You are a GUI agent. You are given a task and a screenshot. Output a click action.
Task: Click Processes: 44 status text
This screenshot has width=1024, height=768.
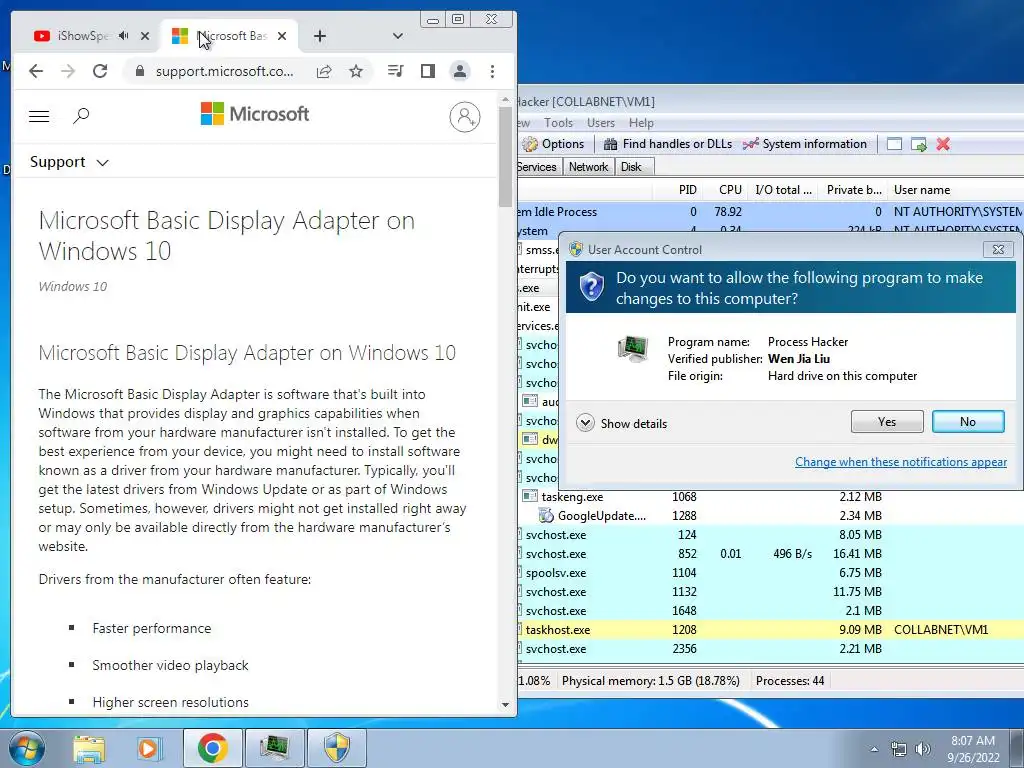pyautogui.click(x=790, y=681)
